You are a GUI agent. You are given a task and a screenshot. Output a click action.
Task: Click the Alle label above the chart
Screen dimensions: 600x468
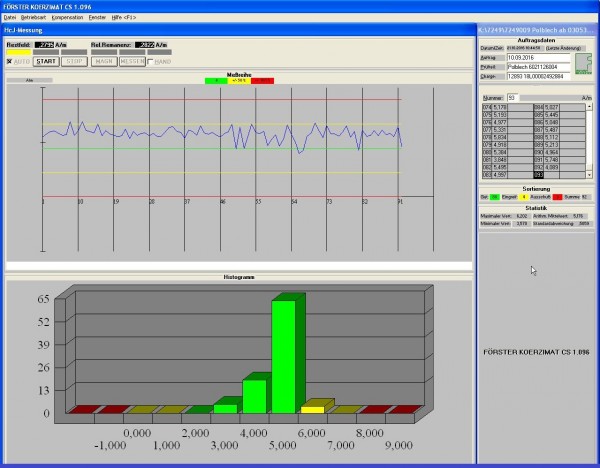point(29,80)
